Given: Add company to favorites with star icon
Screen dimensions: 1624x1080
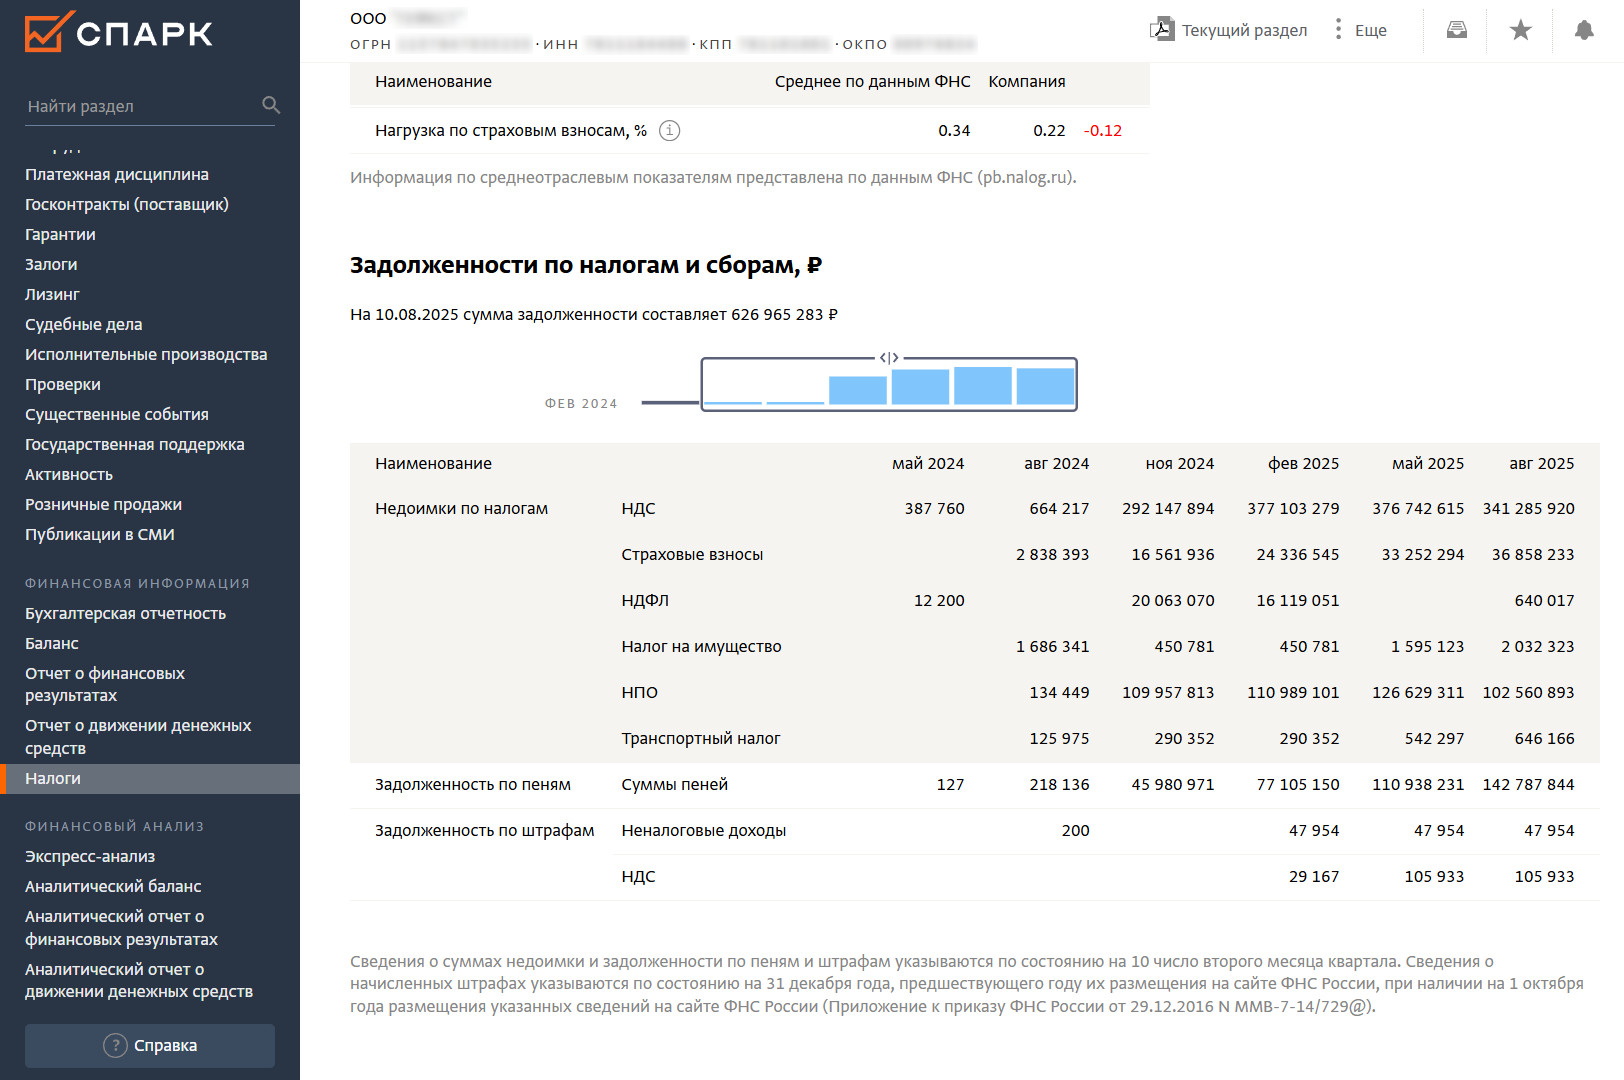Looking at the screenshot, I should 1520,30.
